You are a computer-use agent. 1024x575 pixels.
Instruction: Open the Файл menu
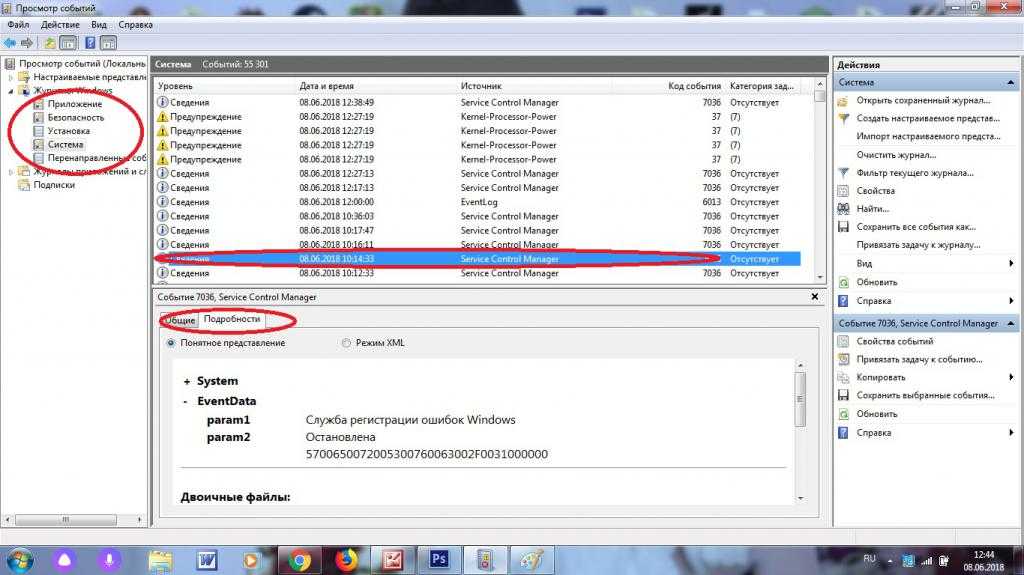[18, 24]
